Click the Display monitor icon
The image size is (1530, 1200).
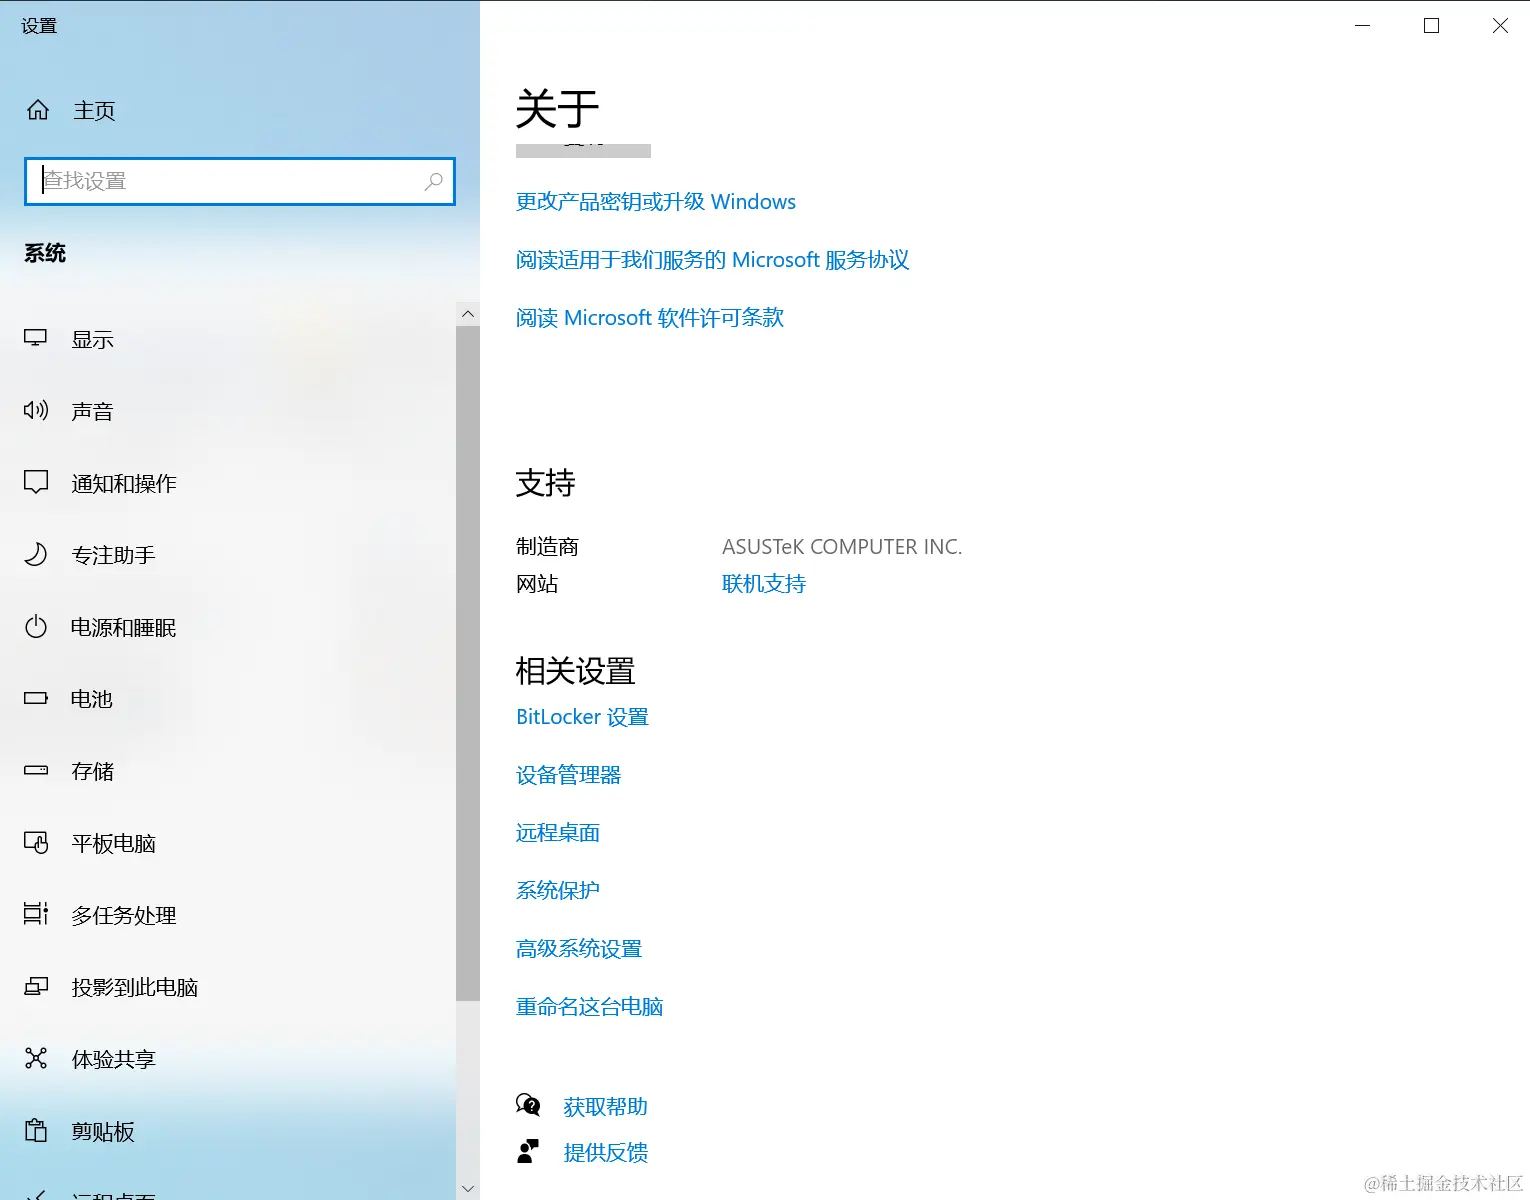click(36, 339)
